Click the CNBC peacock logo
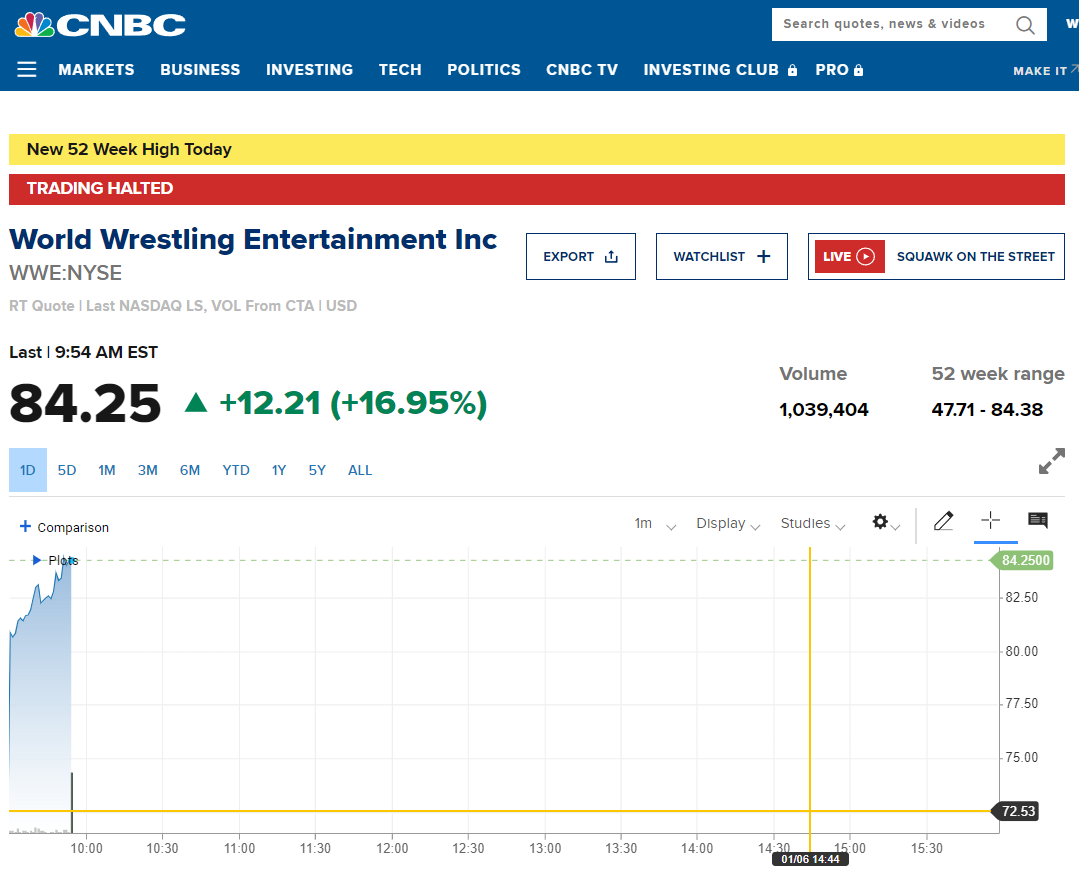This screenshot has height=891, width=1079. (x=100, y=25)
